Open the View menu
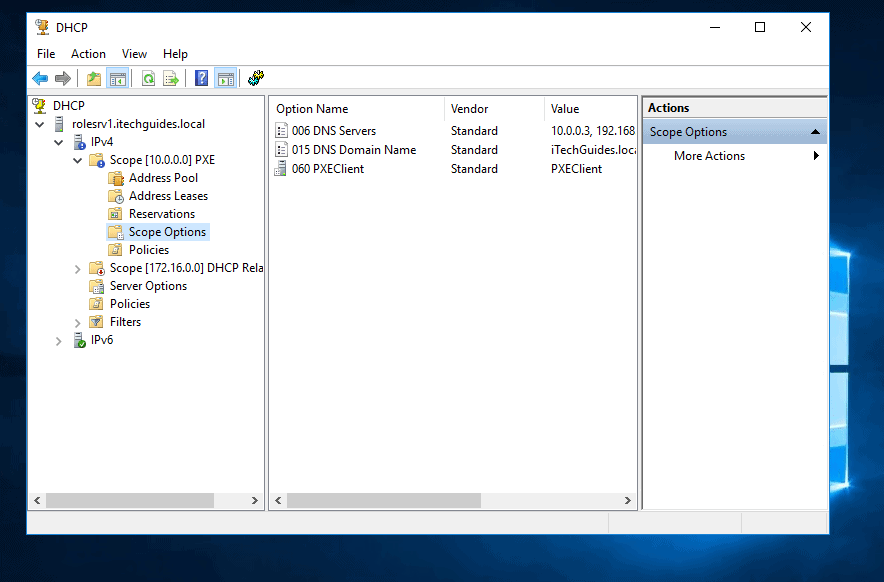 pyautogui.click(x=134, y=54)
